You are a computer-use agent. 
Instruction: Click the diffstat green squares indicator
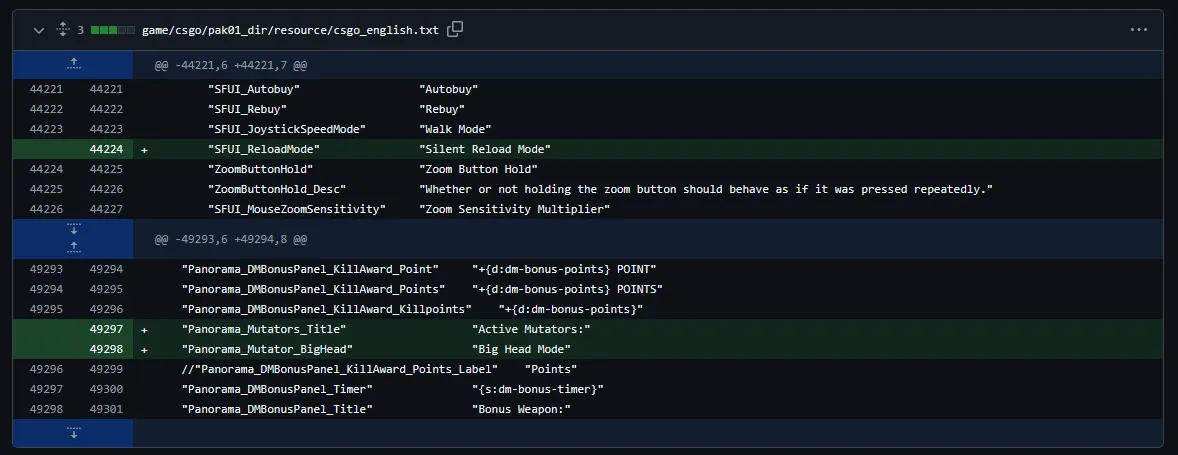[x=114, y=30]
